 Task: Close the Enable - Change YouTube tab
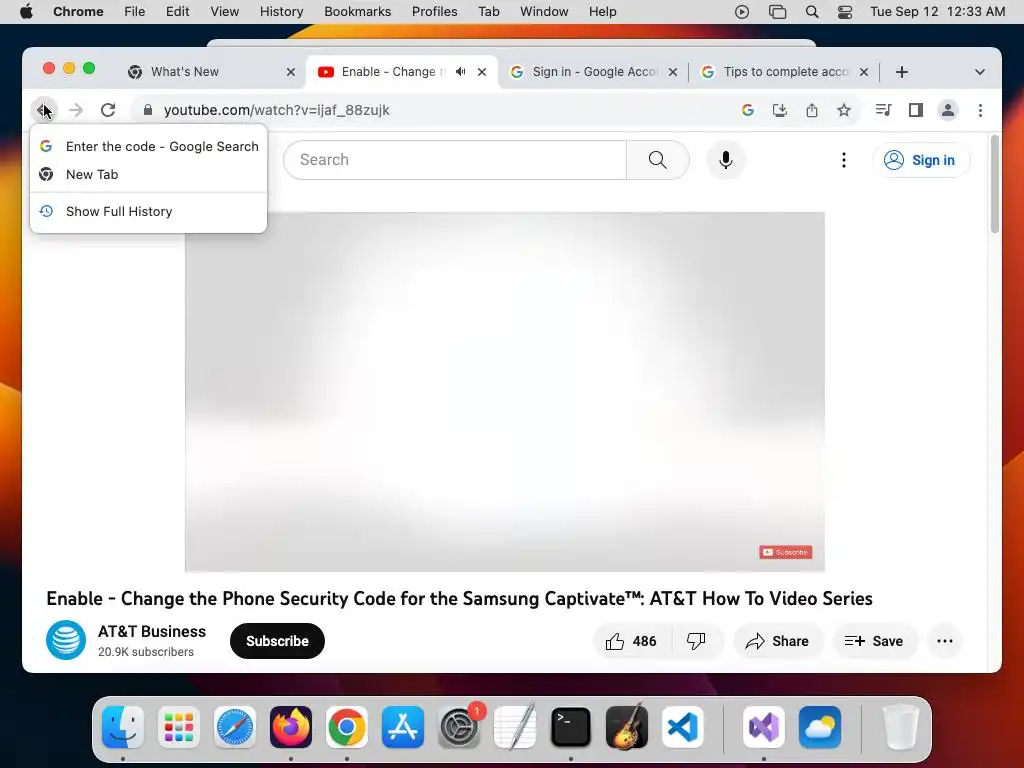tap(482, 72)
